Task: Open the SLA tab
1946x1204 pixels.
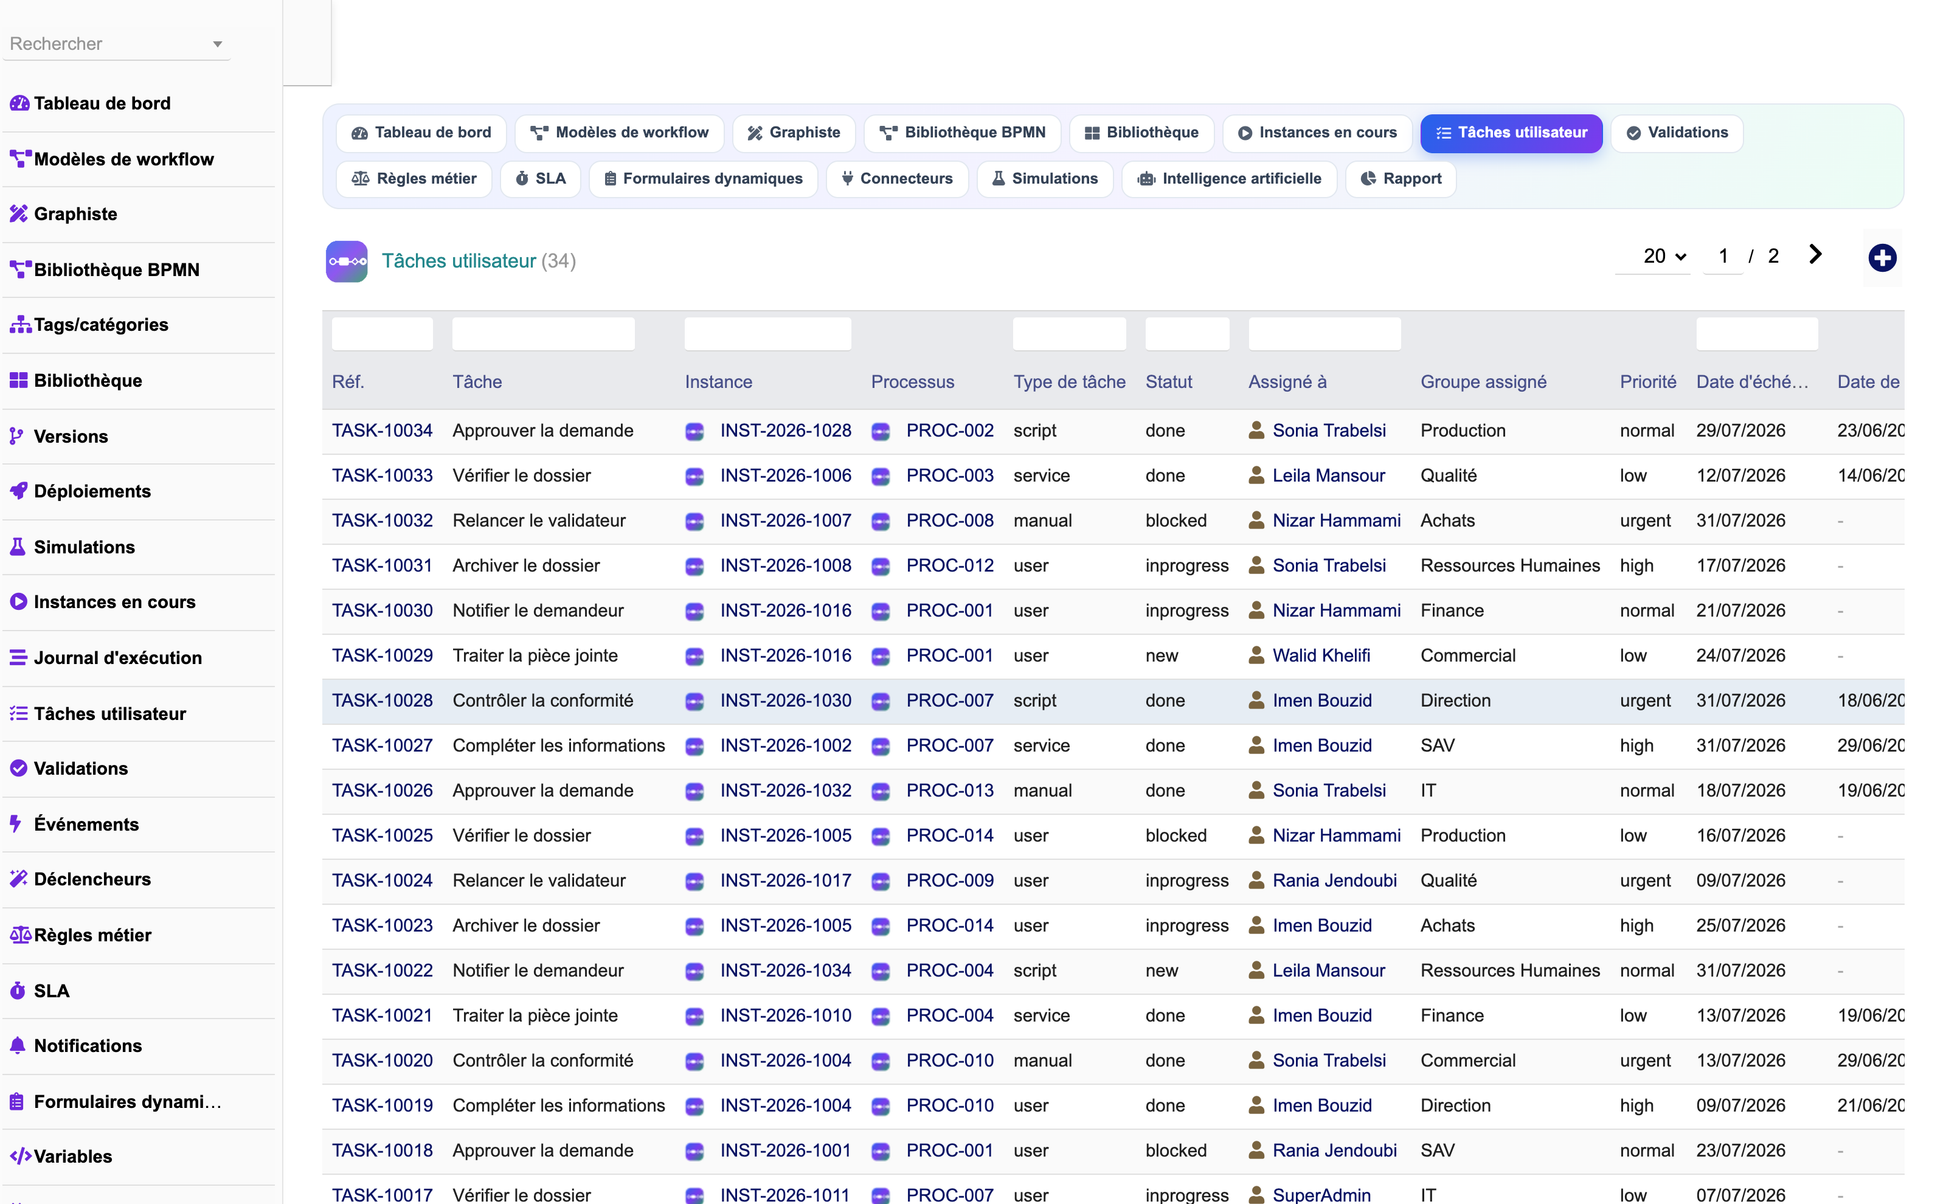Action: tap(541, 179)
